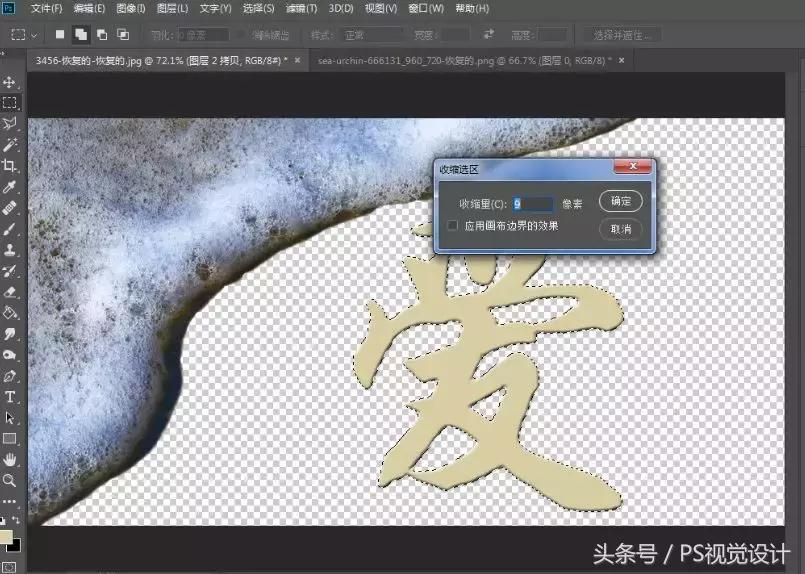Toggle the 消除锯齿 anti-alias checkbox
This screenshot has height=574, width=805.
point(241,35)
